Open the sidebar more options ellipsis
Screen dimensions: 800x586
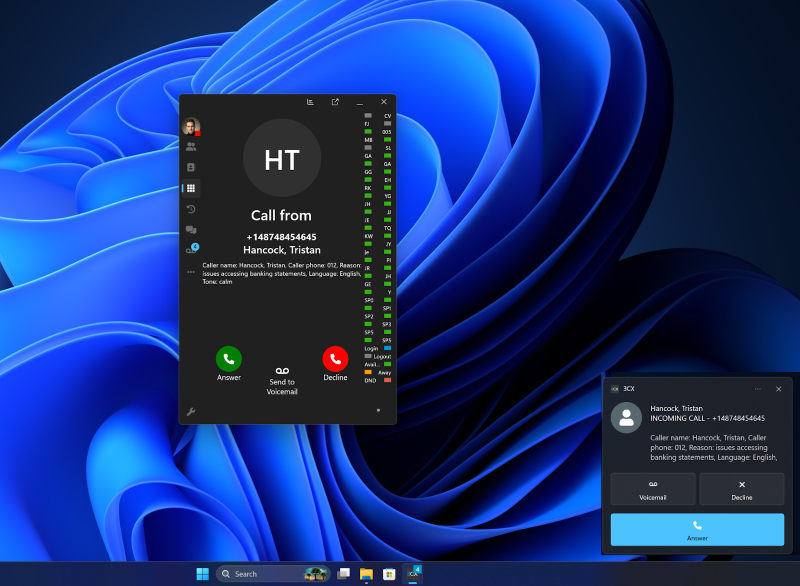pos(191,272)
